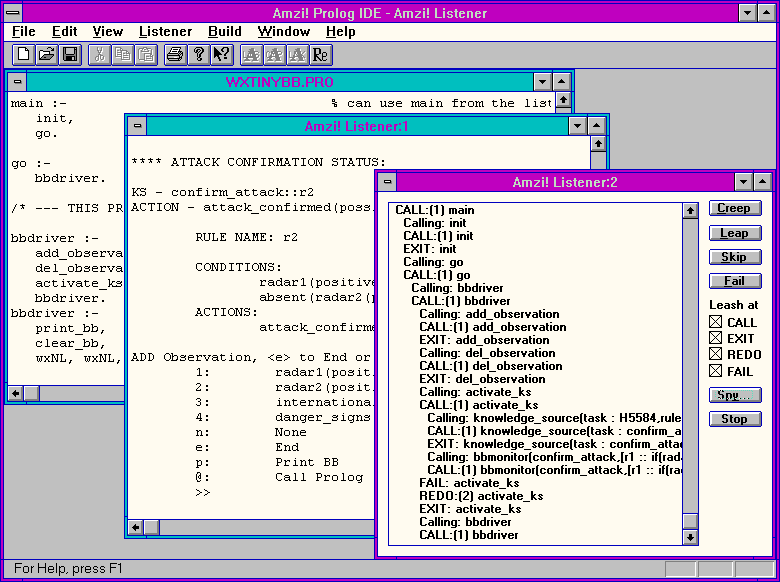Screen dimensions: 780x582
Task: Click the horizontal scrollbar thumb in WXTINYBB.PRO
Action: point(31,393)
